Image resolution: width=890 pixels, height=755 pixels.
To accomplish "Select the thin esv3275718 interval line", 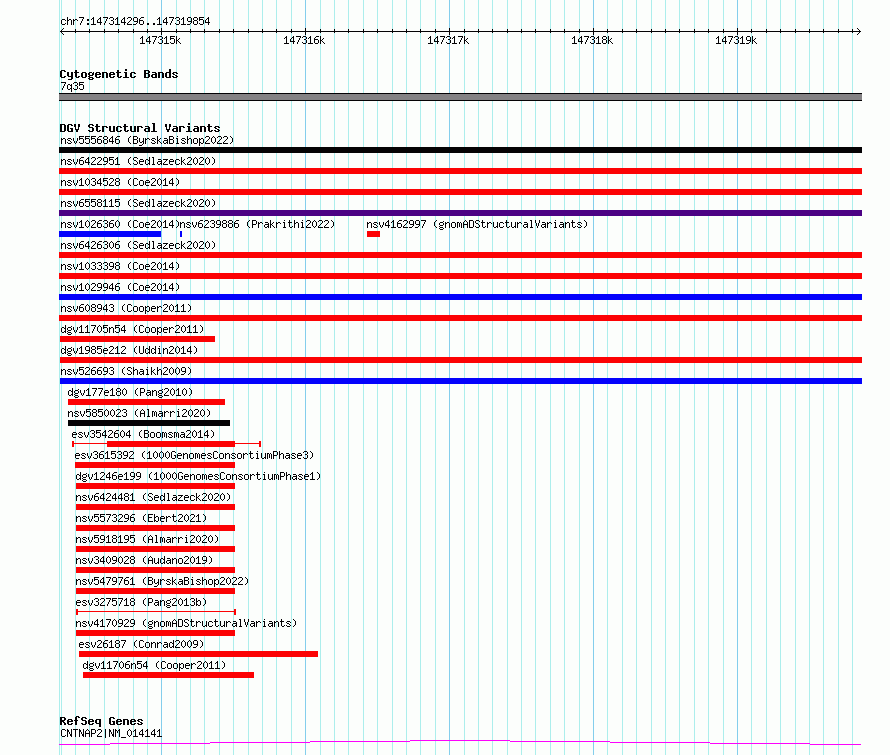I will (156, 612).
